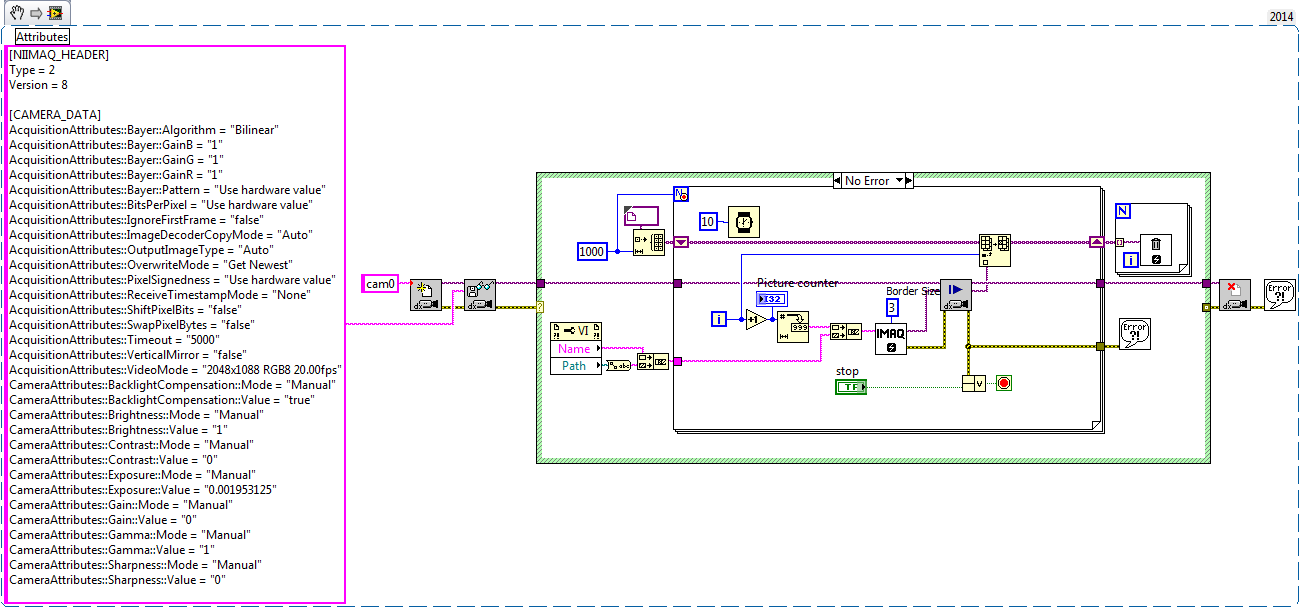This screenshot has width=1300, height=608.
Task: Click the Attributes label
Action: tap(42, 37)
